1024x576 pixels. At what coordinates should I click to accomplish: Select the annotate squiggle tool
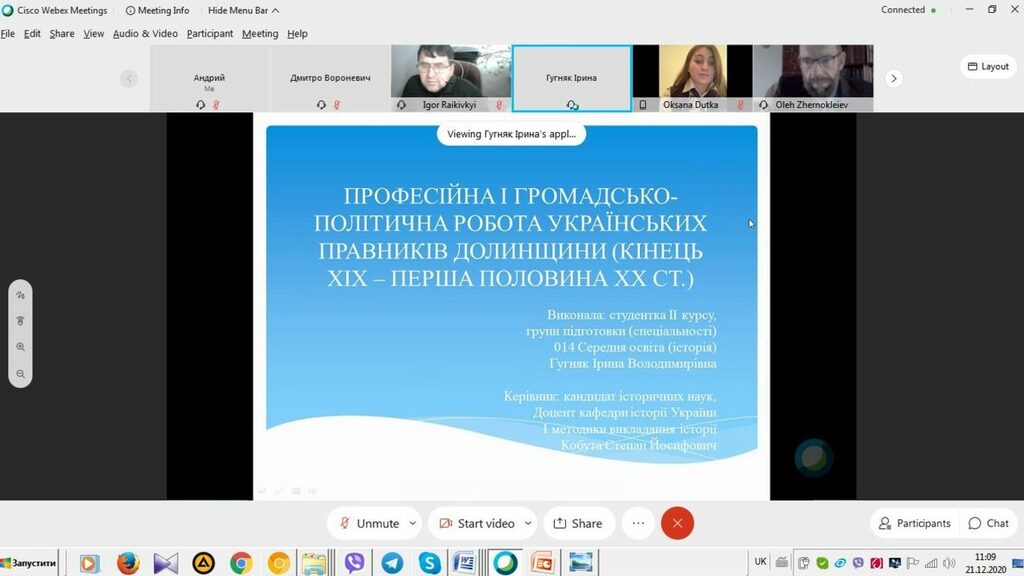[20, 296]
